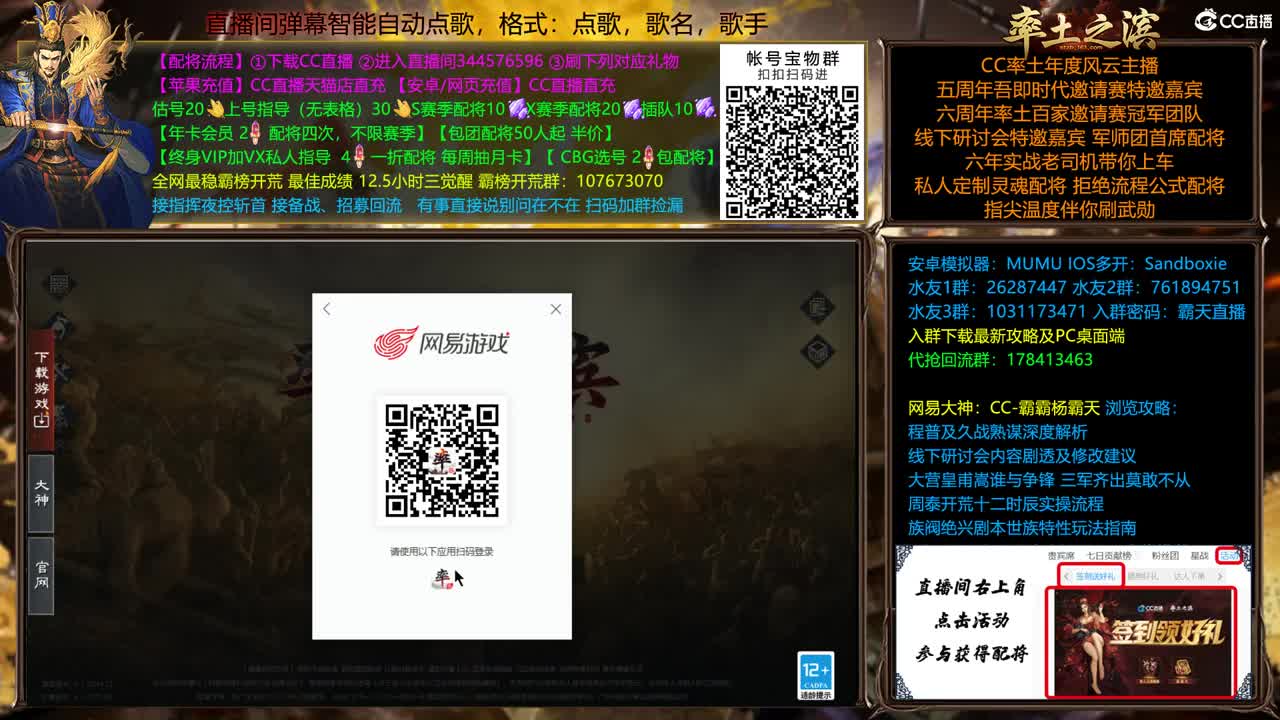Click the 六年实战老司机带你上车 line
The image size is (1280, 720).
coord(1069,162)
